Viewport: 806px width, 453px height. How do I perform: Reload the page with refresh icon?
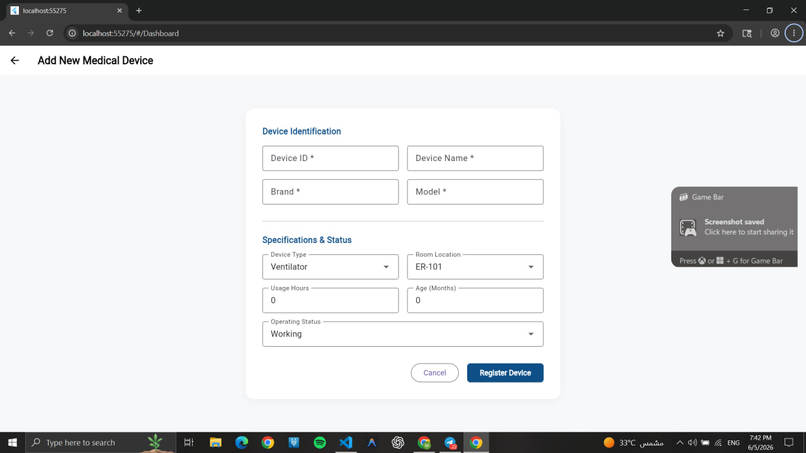pos(50,33)
